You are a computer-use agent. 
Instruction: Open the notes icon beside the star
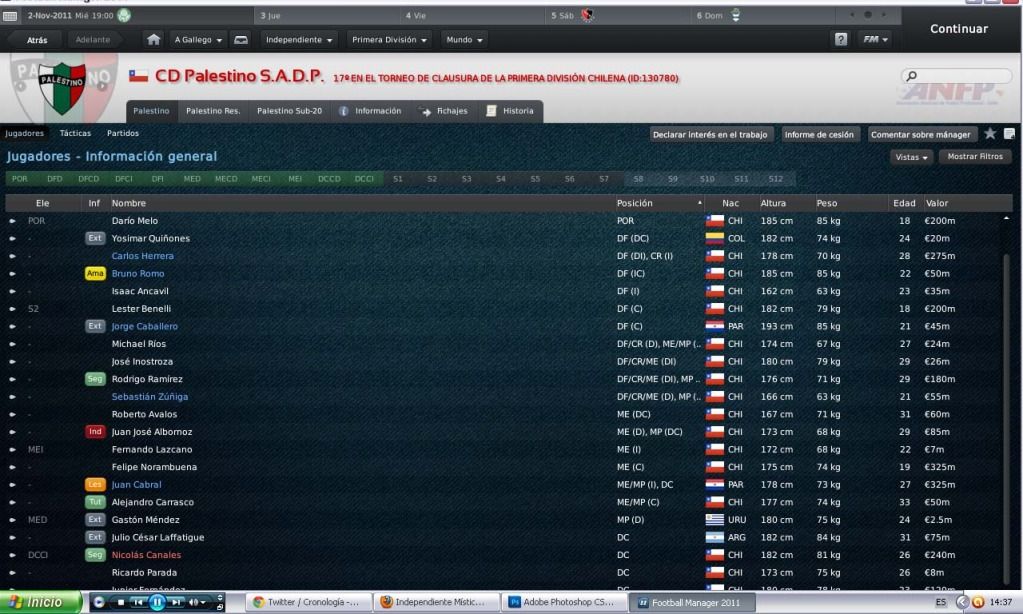pyautogui.click(x=1009, y=134)
